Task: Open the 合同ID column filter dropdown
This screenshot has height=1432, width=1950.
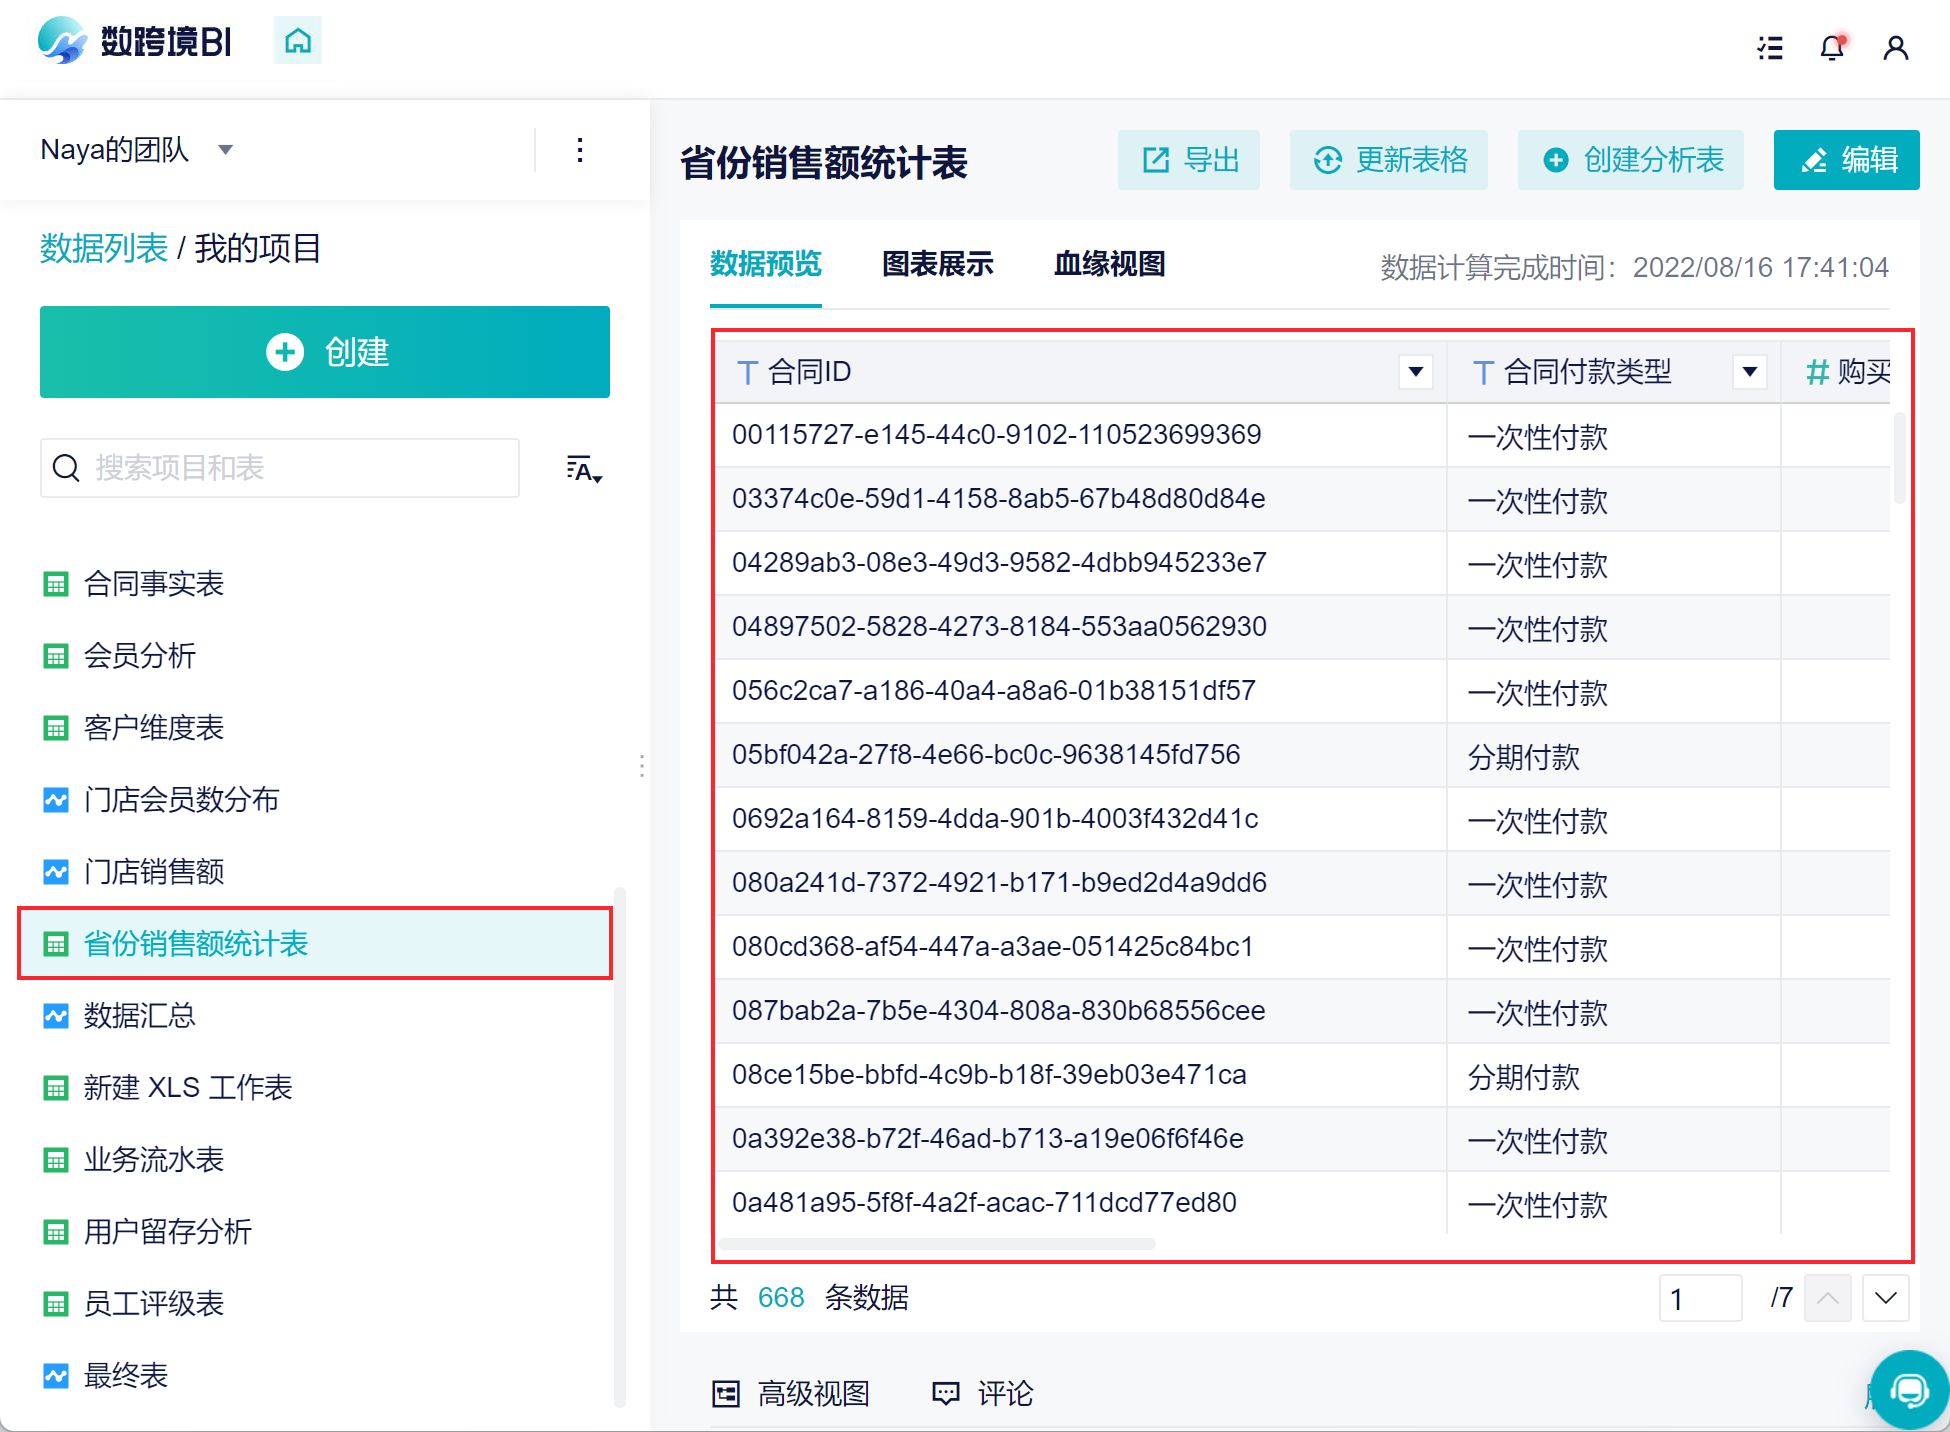Action: click(x=1415, y=372)
